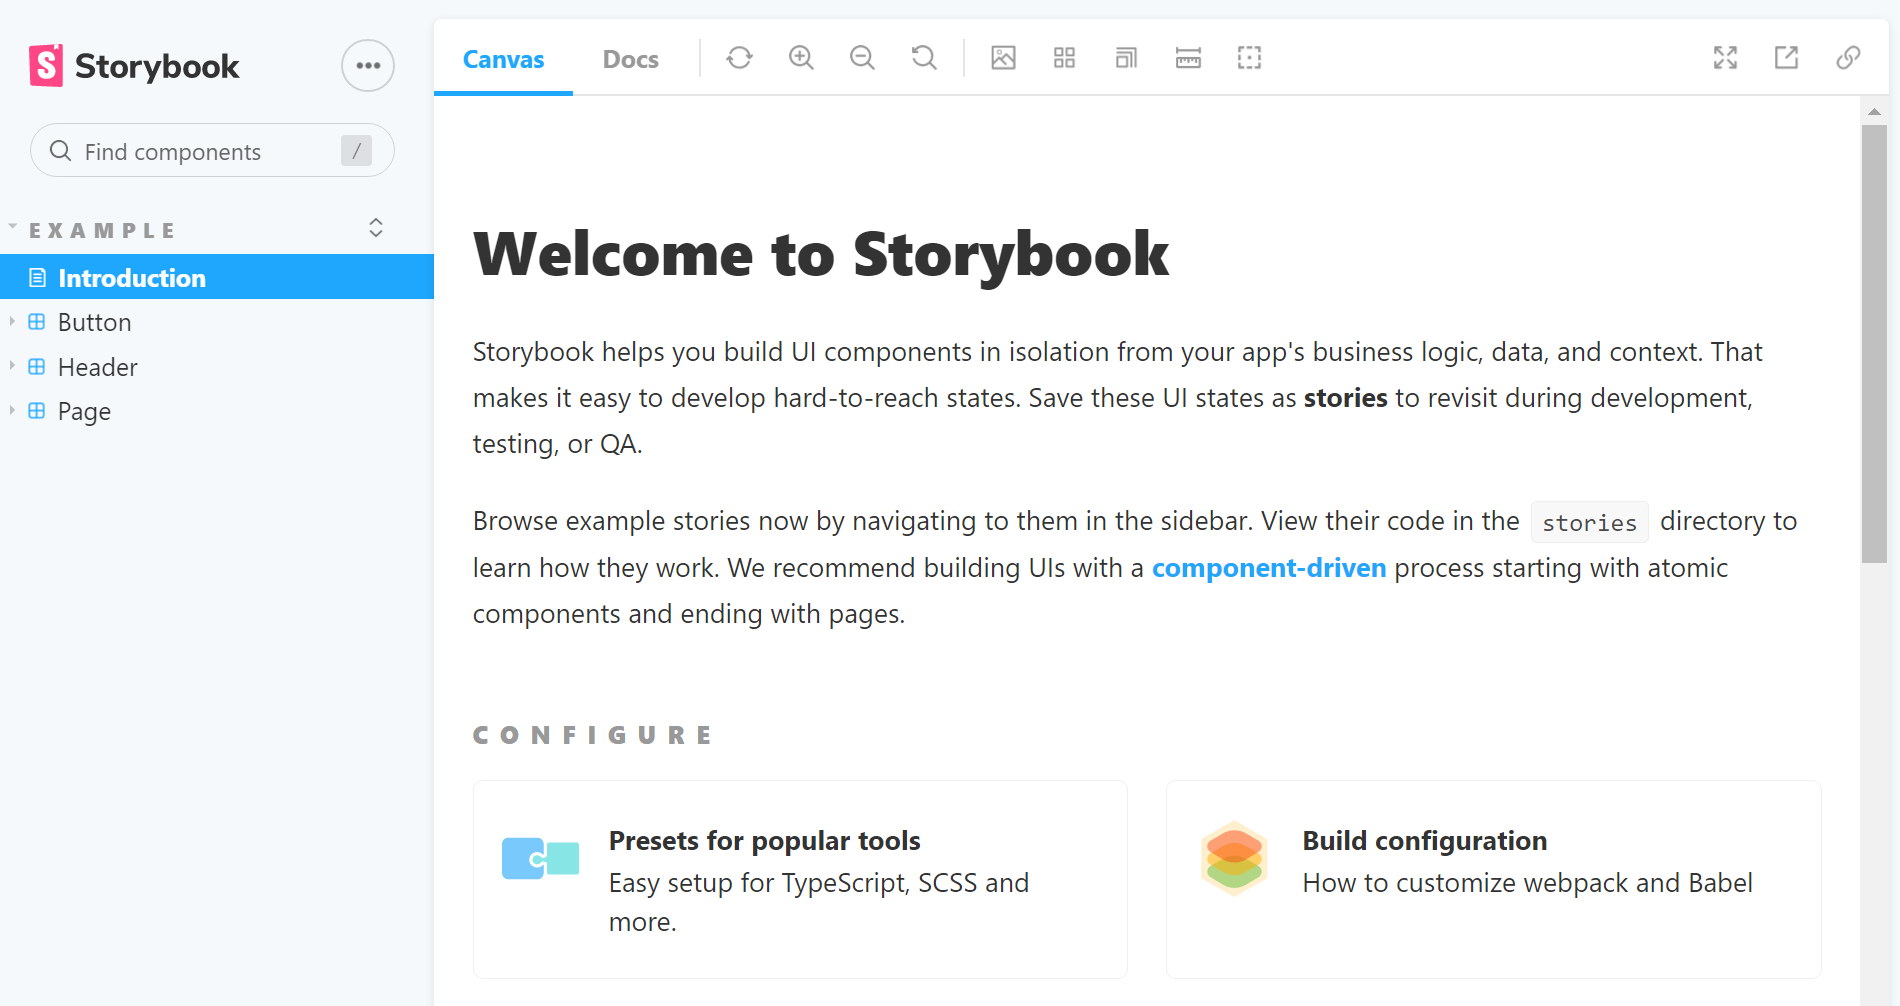Open the component-driven link

(x=1269, y=568)
